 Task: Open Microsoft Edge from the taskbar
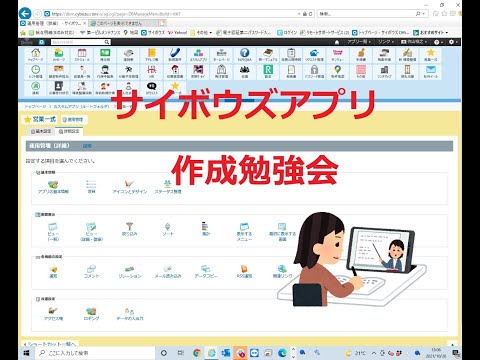pos(283,353)
